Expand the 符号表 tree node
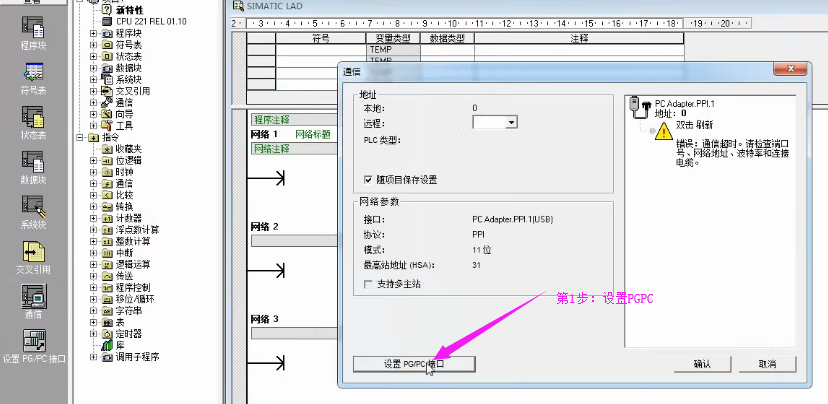The image size is (828, 404). [93, 45]
